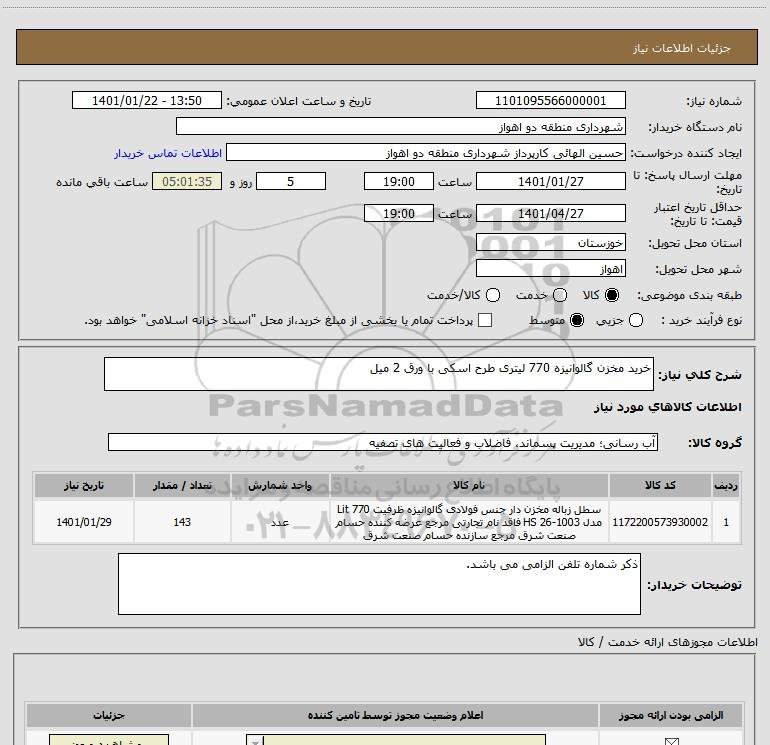The height and width of the screenshot is (745, 770).
Task: Click the price validity date 1401/04/27
Action: click(x=550, y=213)
